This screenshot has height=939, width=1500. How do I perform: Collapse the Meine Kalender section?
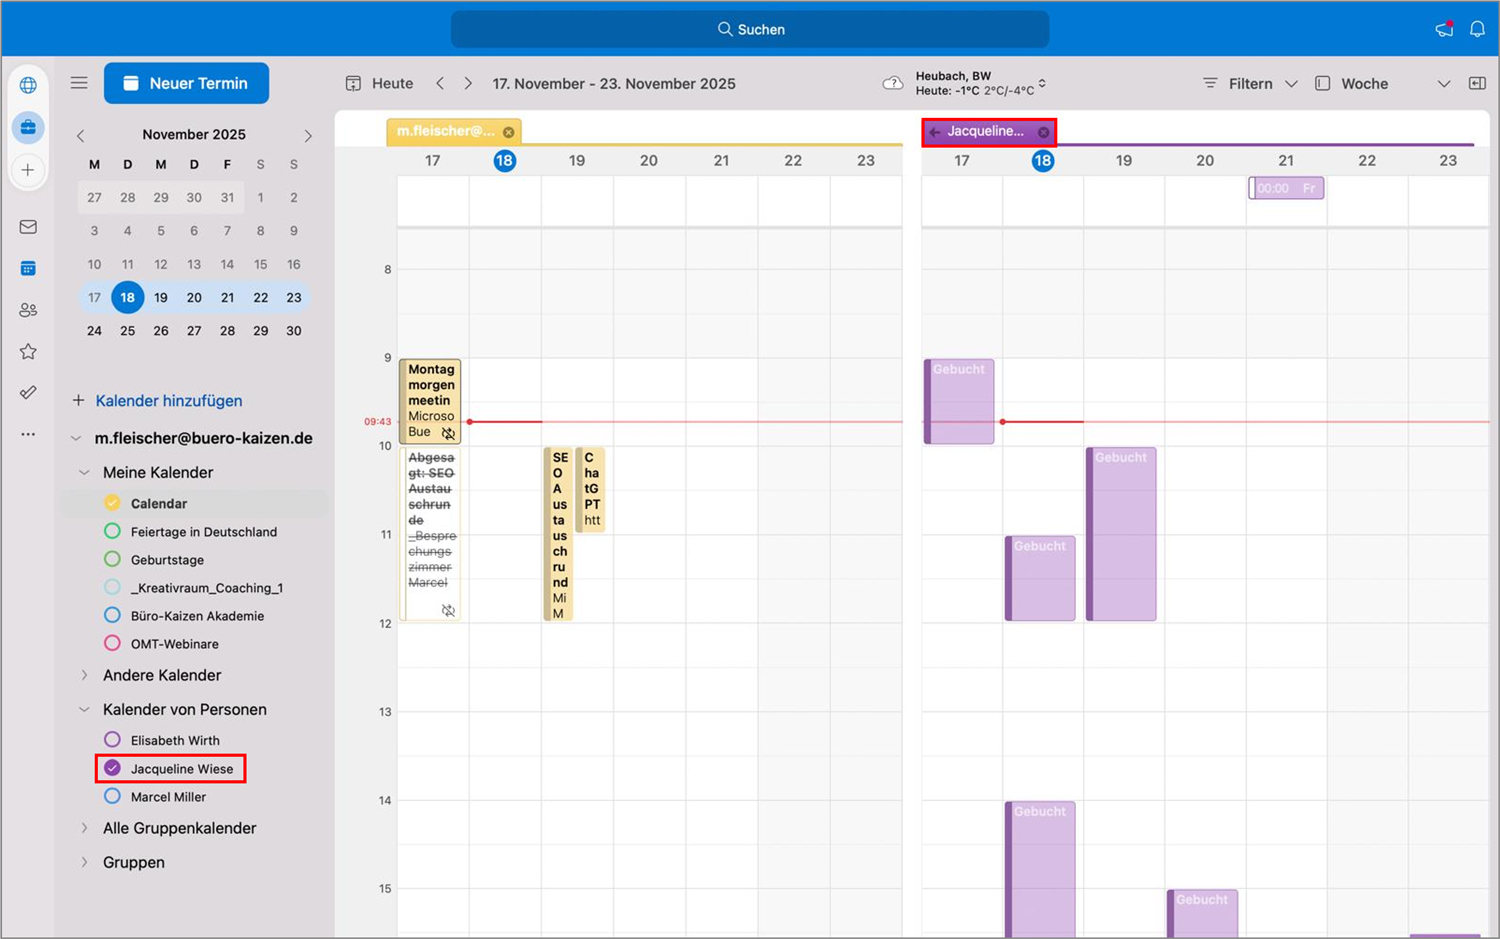[x=84, y=472]
